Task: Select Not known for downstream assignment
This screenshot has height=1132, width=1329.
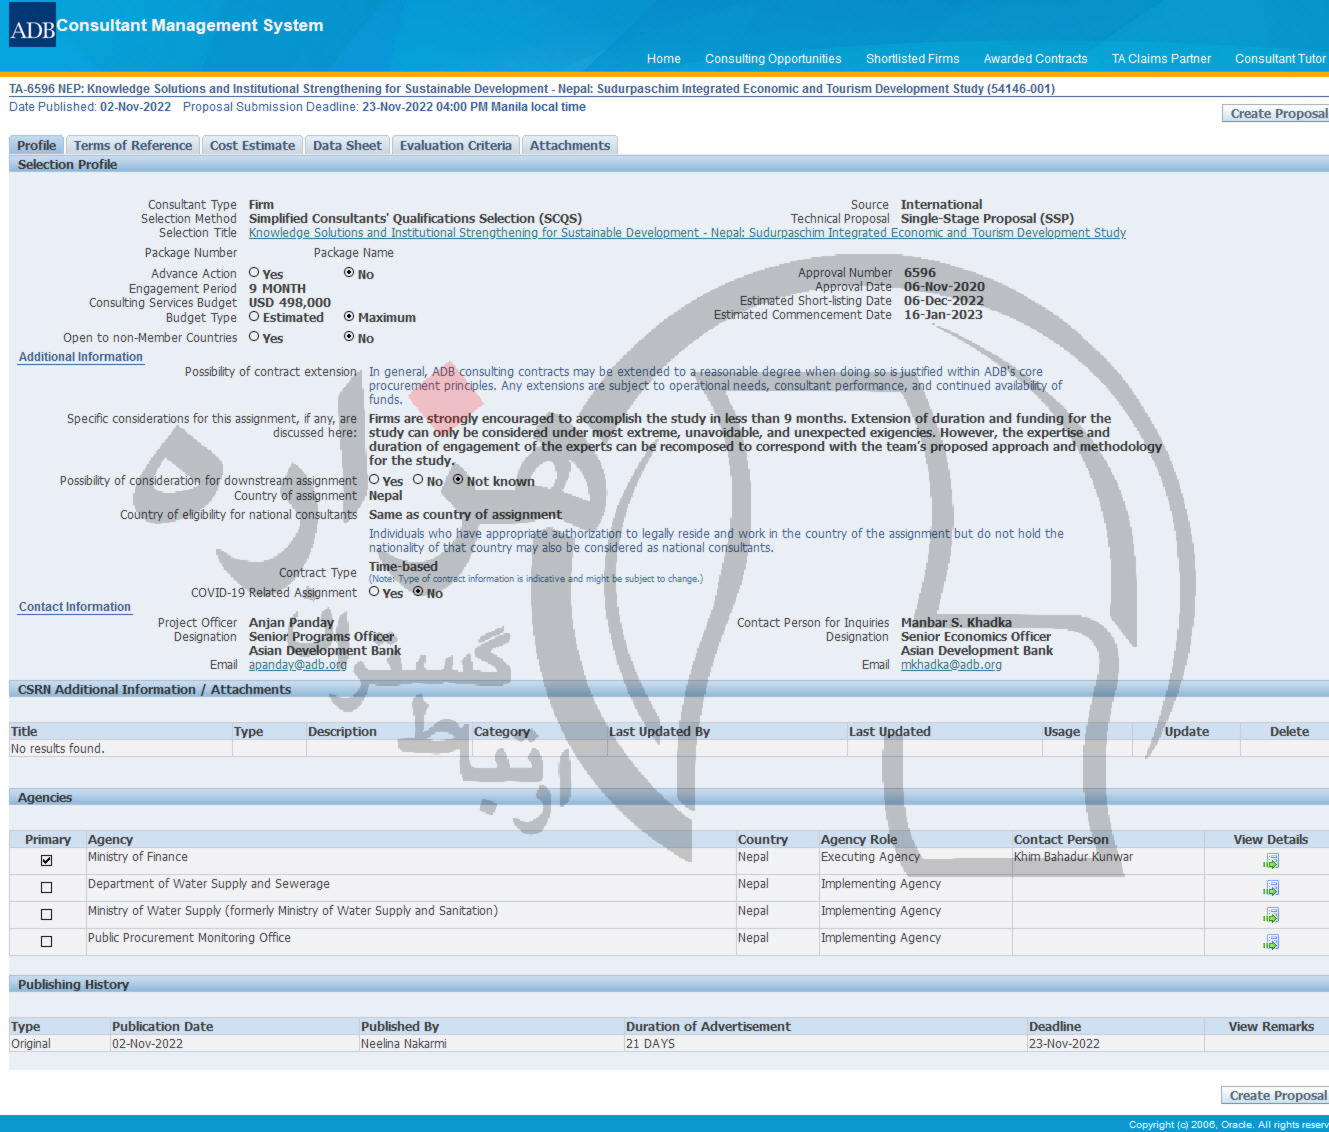Action: click(458, 479)
